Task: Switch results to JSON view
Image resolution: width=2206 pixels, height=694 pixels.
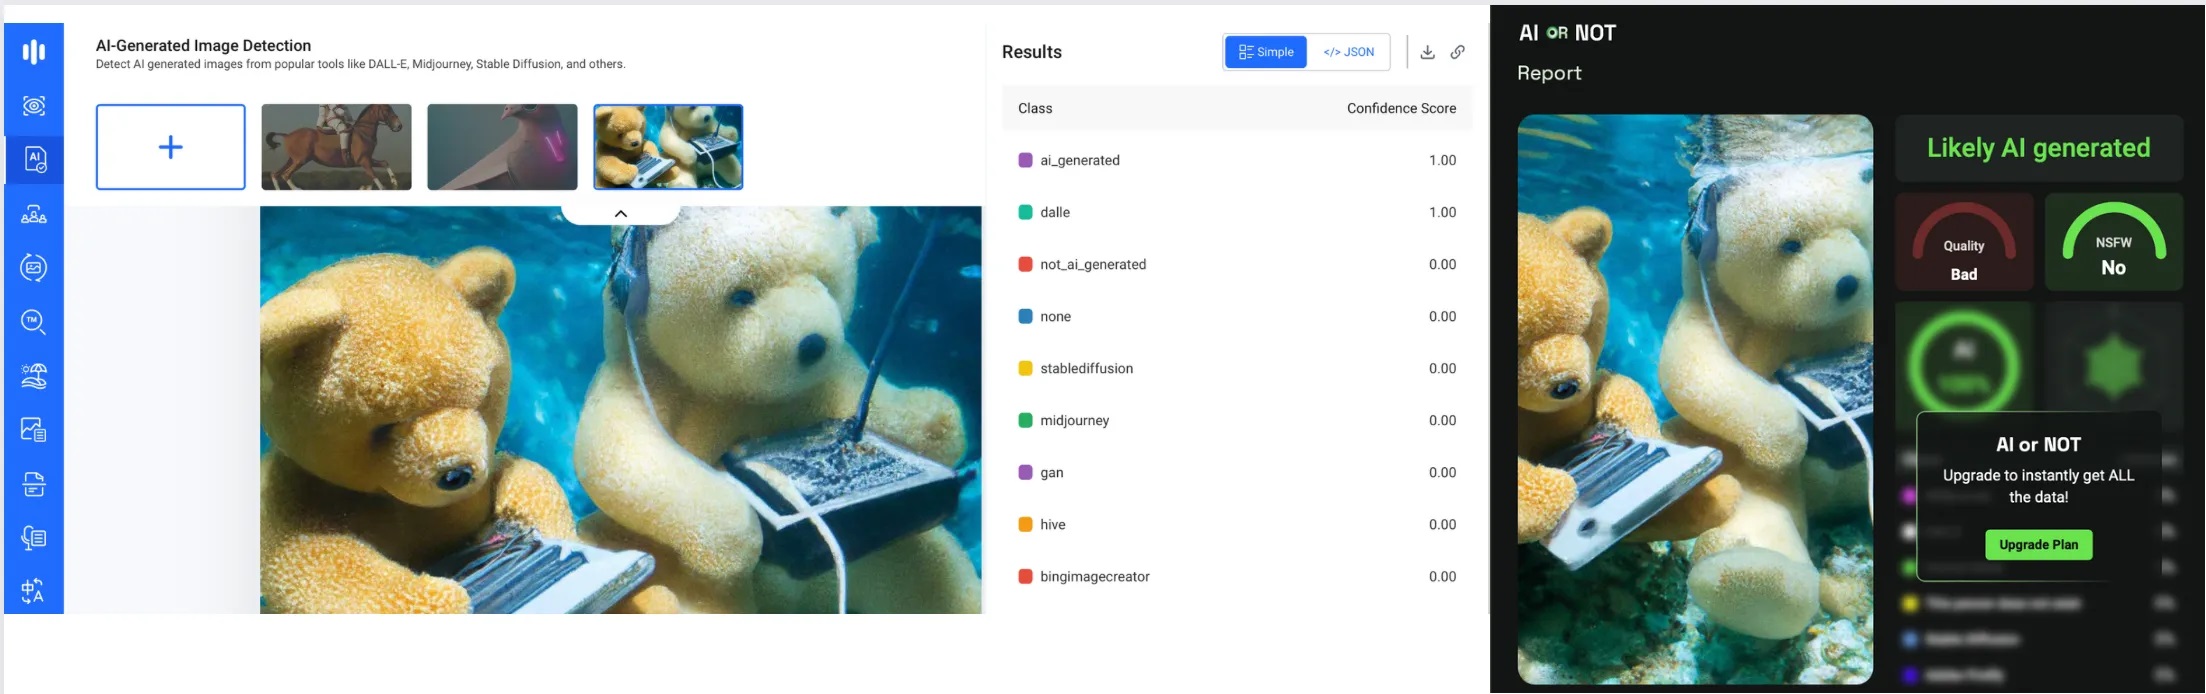Action: click(x=1348, y=52)
